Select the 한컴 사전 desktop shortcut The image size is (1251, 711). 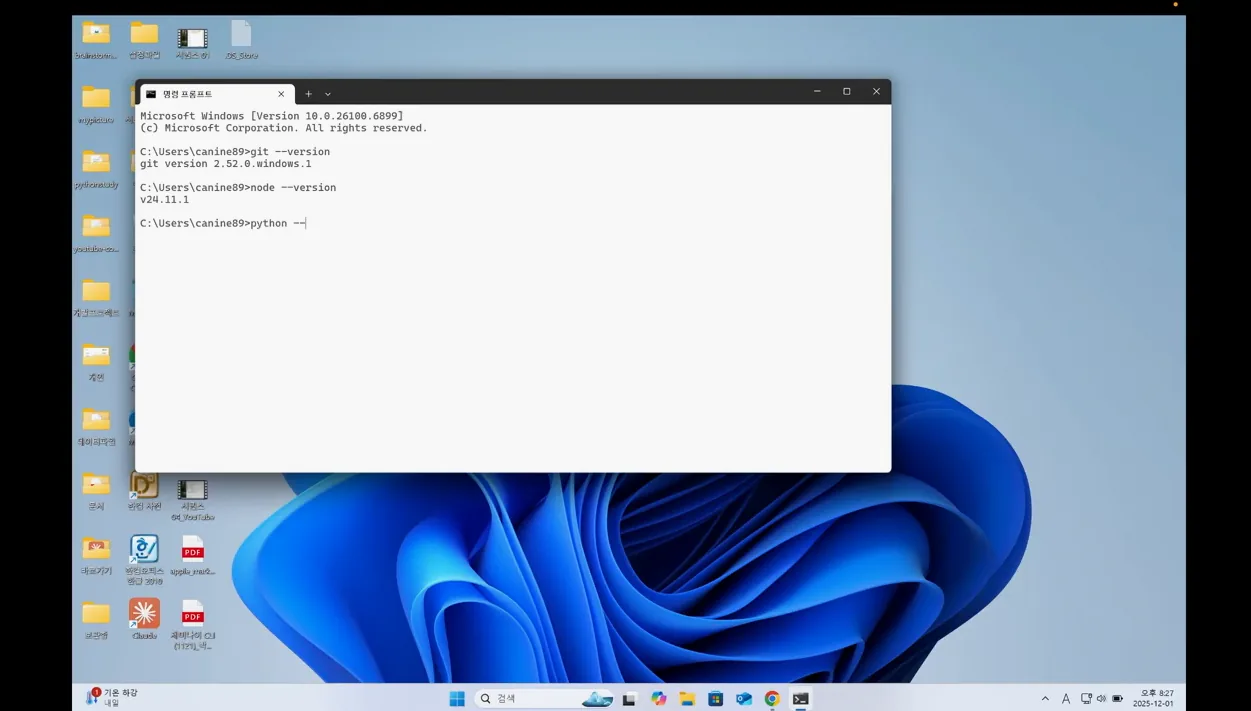(x=144, y=490)
